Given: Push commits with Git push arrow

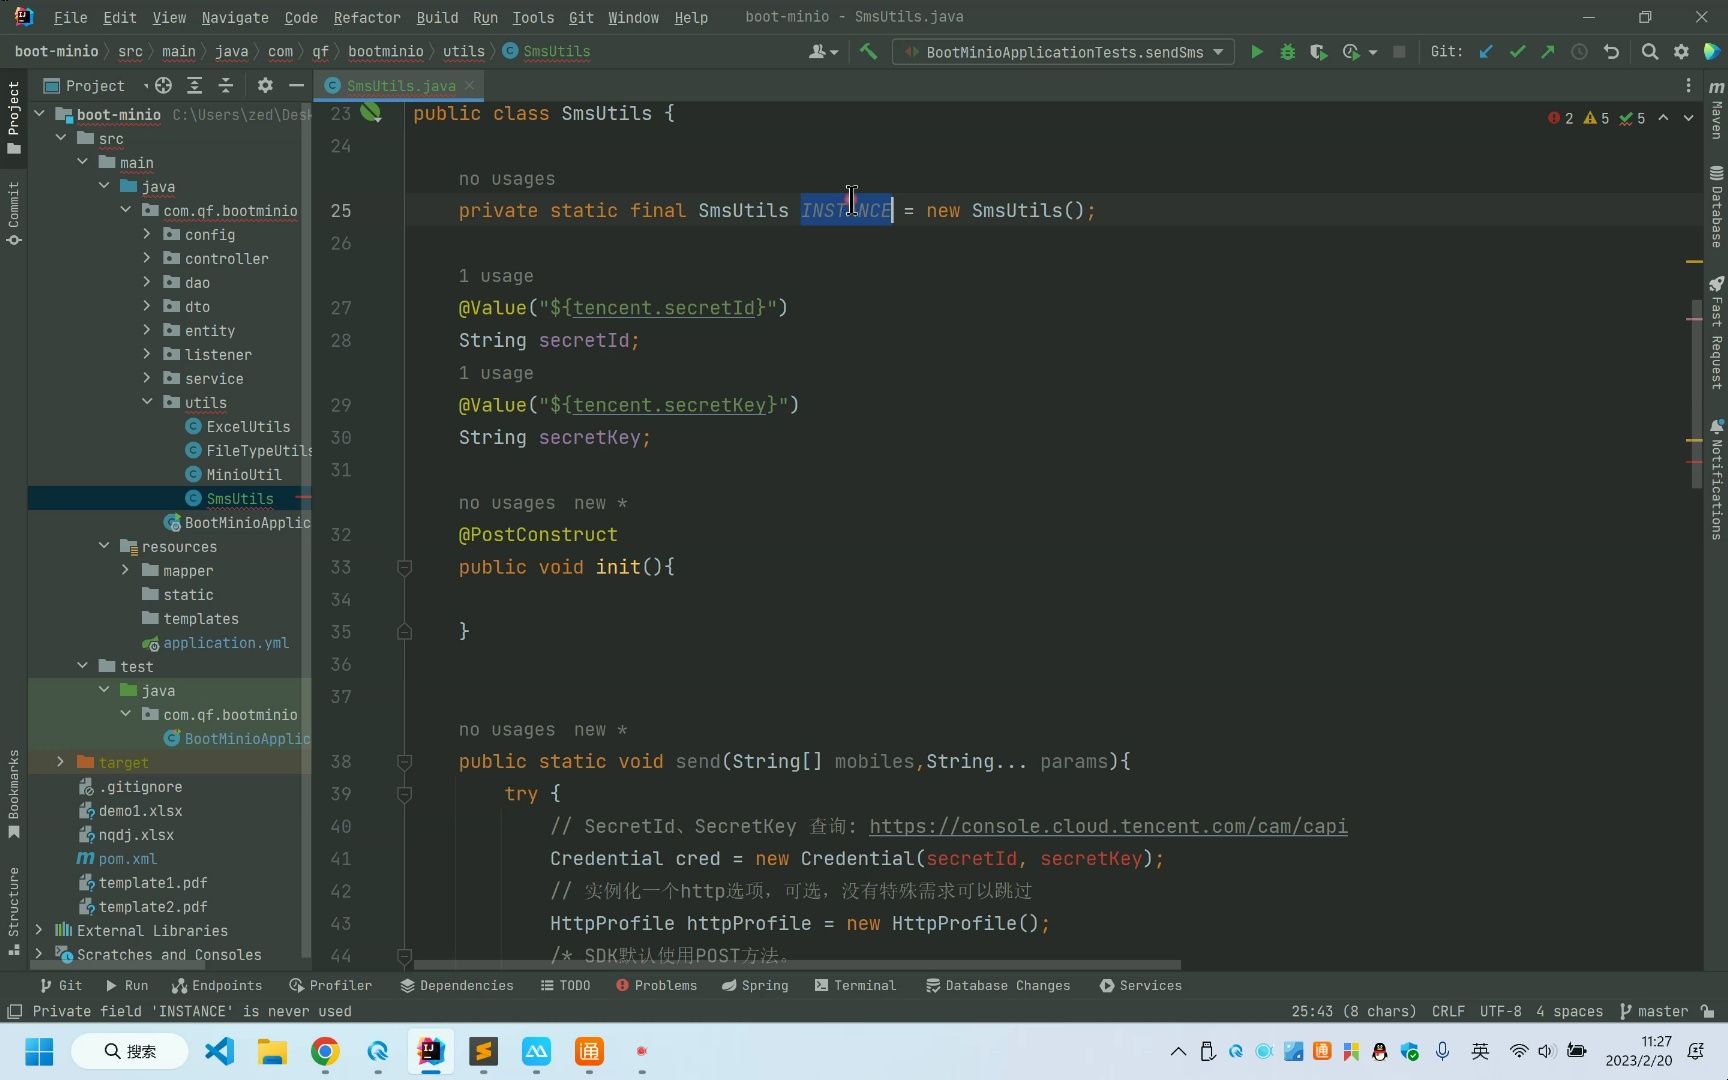Looking at the screenshot, I should 1548,52.
